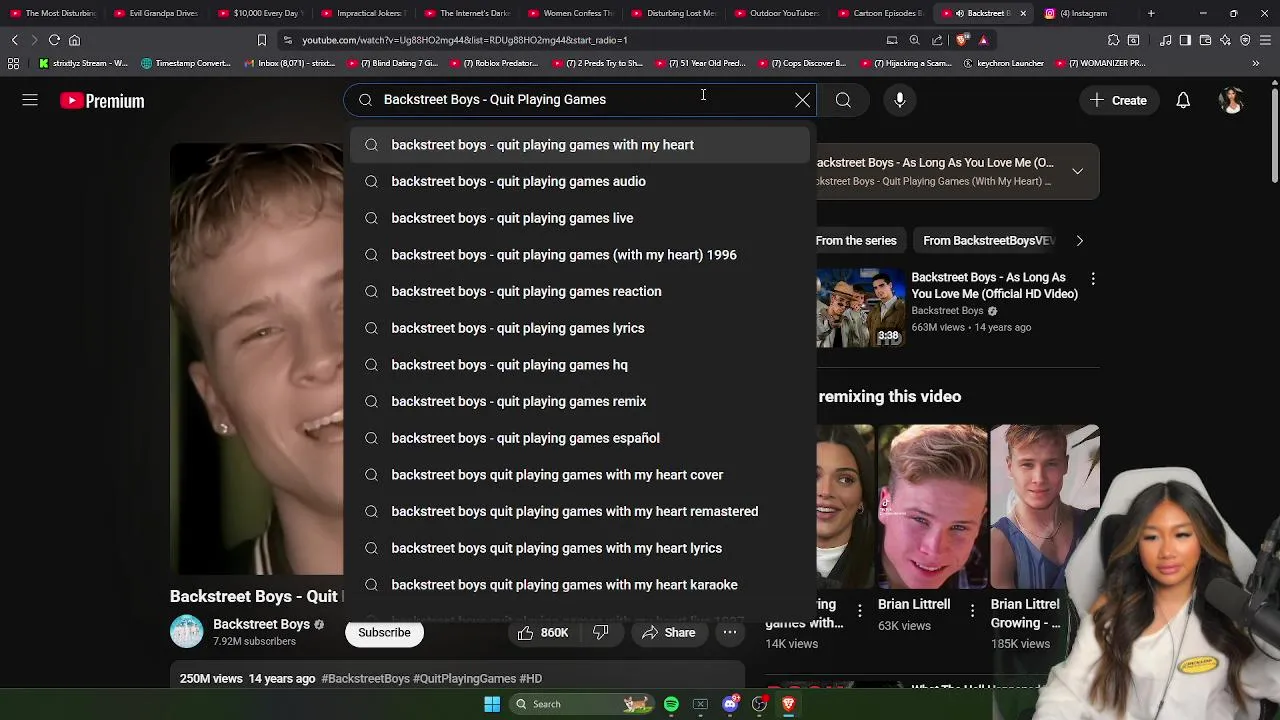Select the 'with my heart cover' suggestion

pos(580,475)
